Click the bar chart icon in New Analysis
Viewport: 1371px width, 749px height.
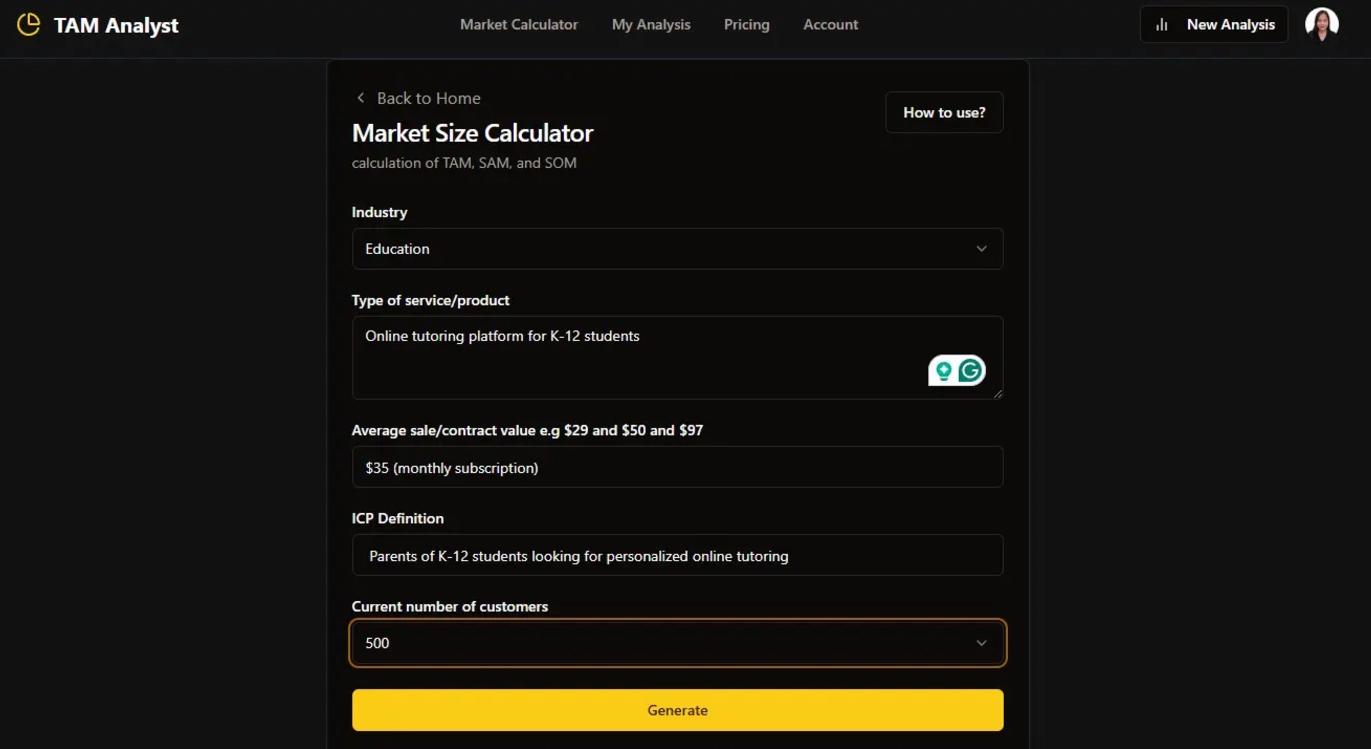(x=1161, y=25)
